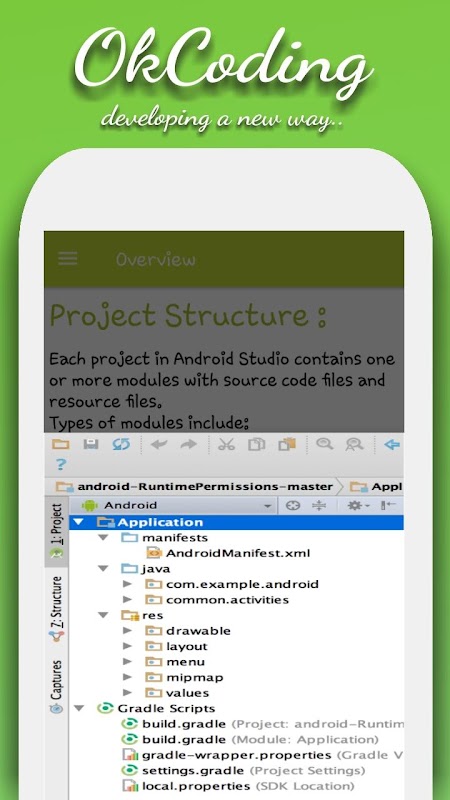This screenshot has width=450, height=800.
Task: Click the Project Structure heading
Action: tap(188, 316)
